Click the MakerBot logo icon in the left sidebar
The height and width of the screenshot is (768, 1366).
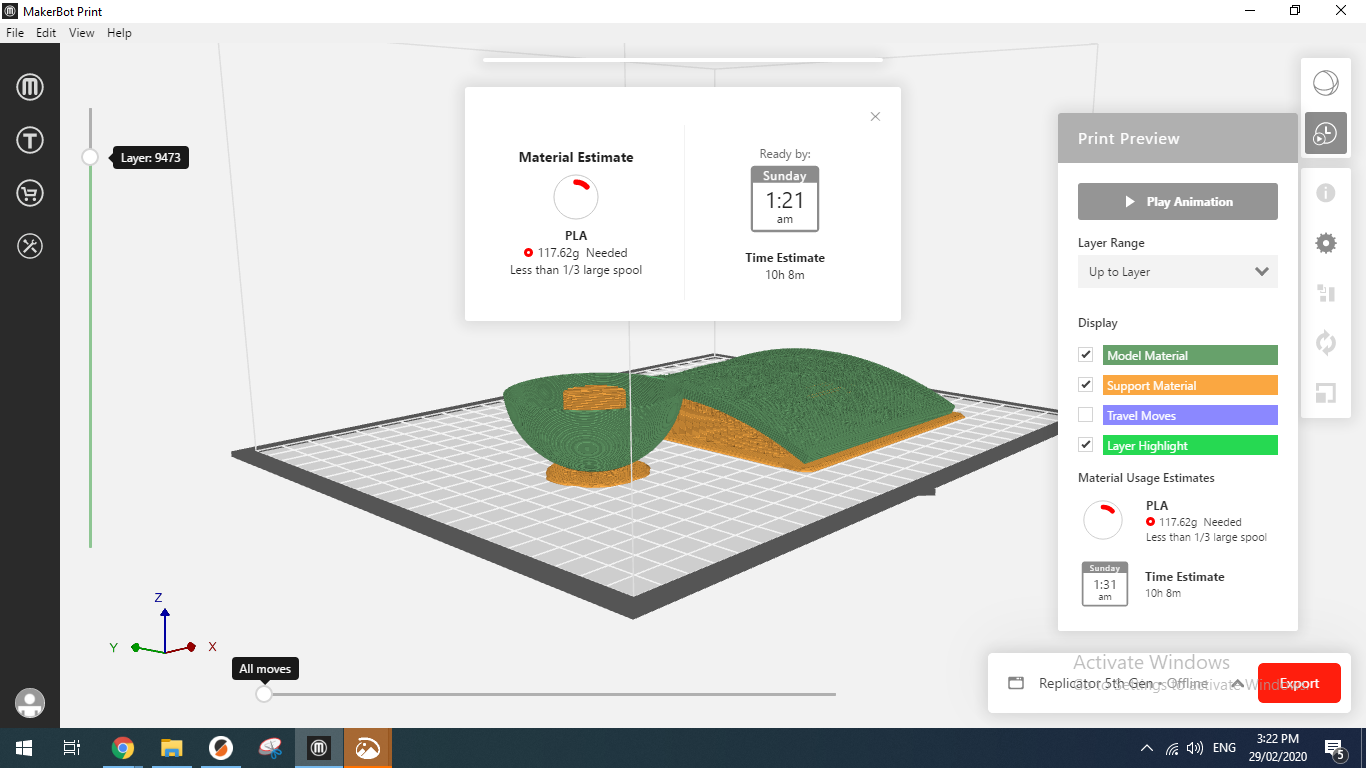tap(30, 87)
